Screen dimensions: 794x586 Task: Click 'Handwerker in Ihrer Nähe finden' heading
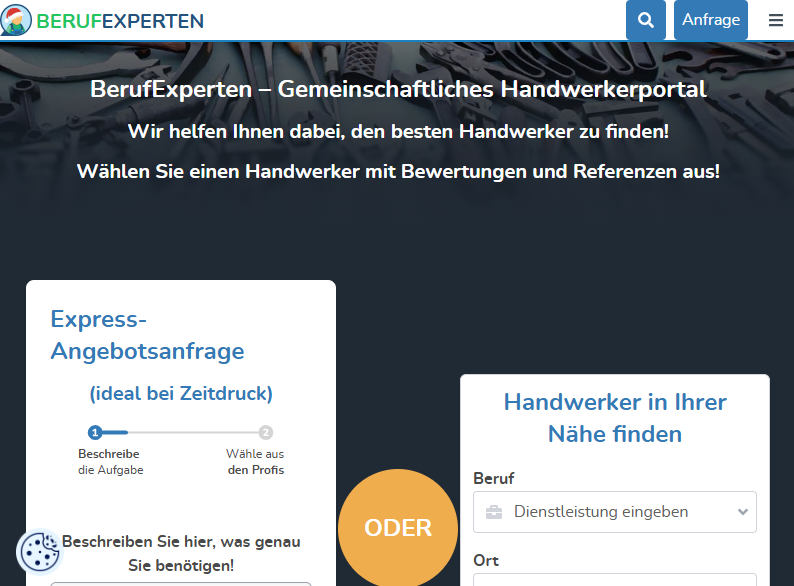pos(614,418)
